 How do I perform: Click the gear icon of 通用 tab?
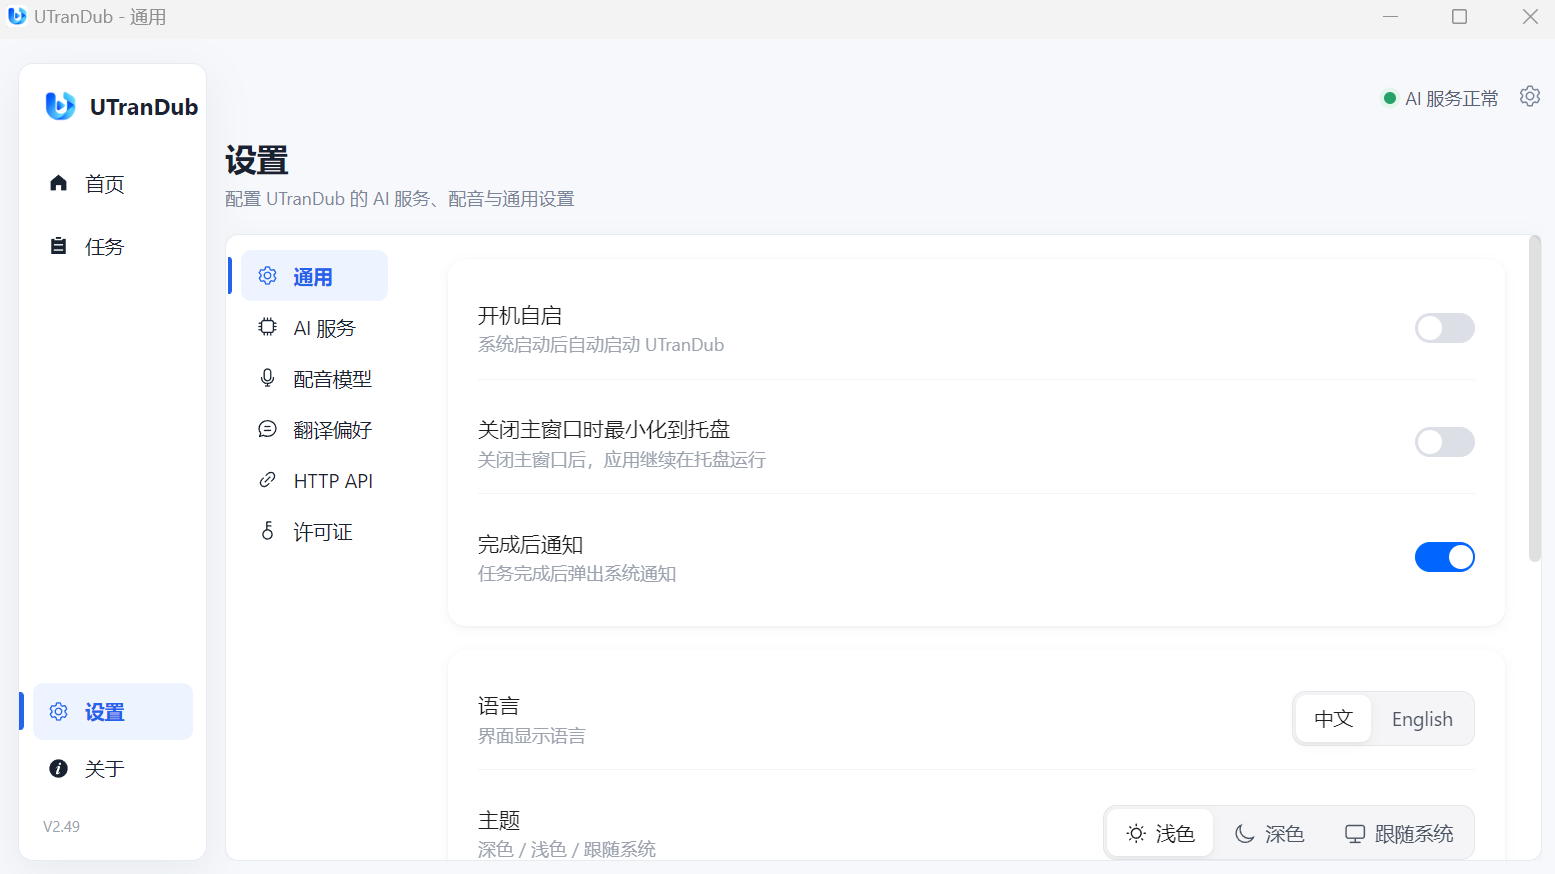pos(267,276)
